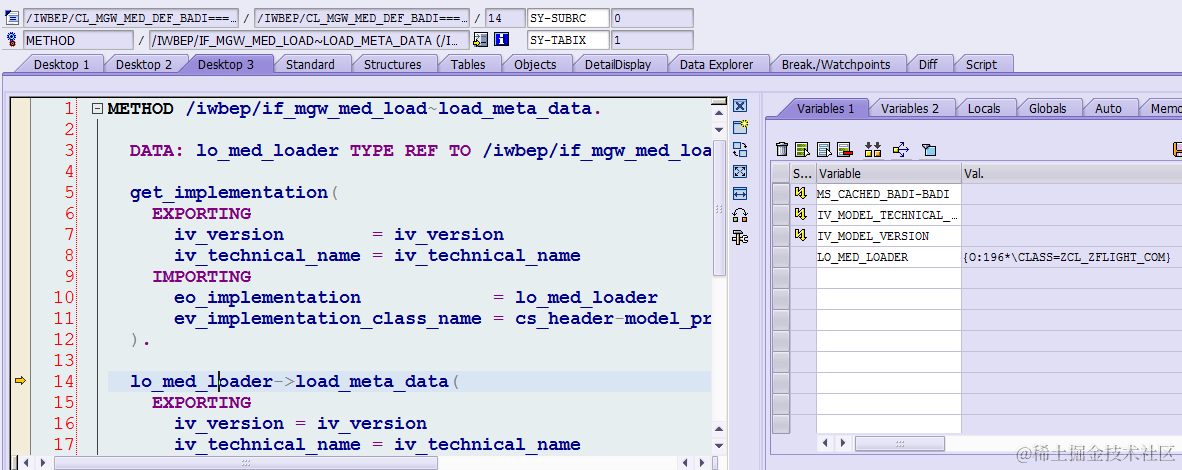Click the new tool icon beside code editor
Viewport: 1182px width, 470px height.
coord(740,127)
